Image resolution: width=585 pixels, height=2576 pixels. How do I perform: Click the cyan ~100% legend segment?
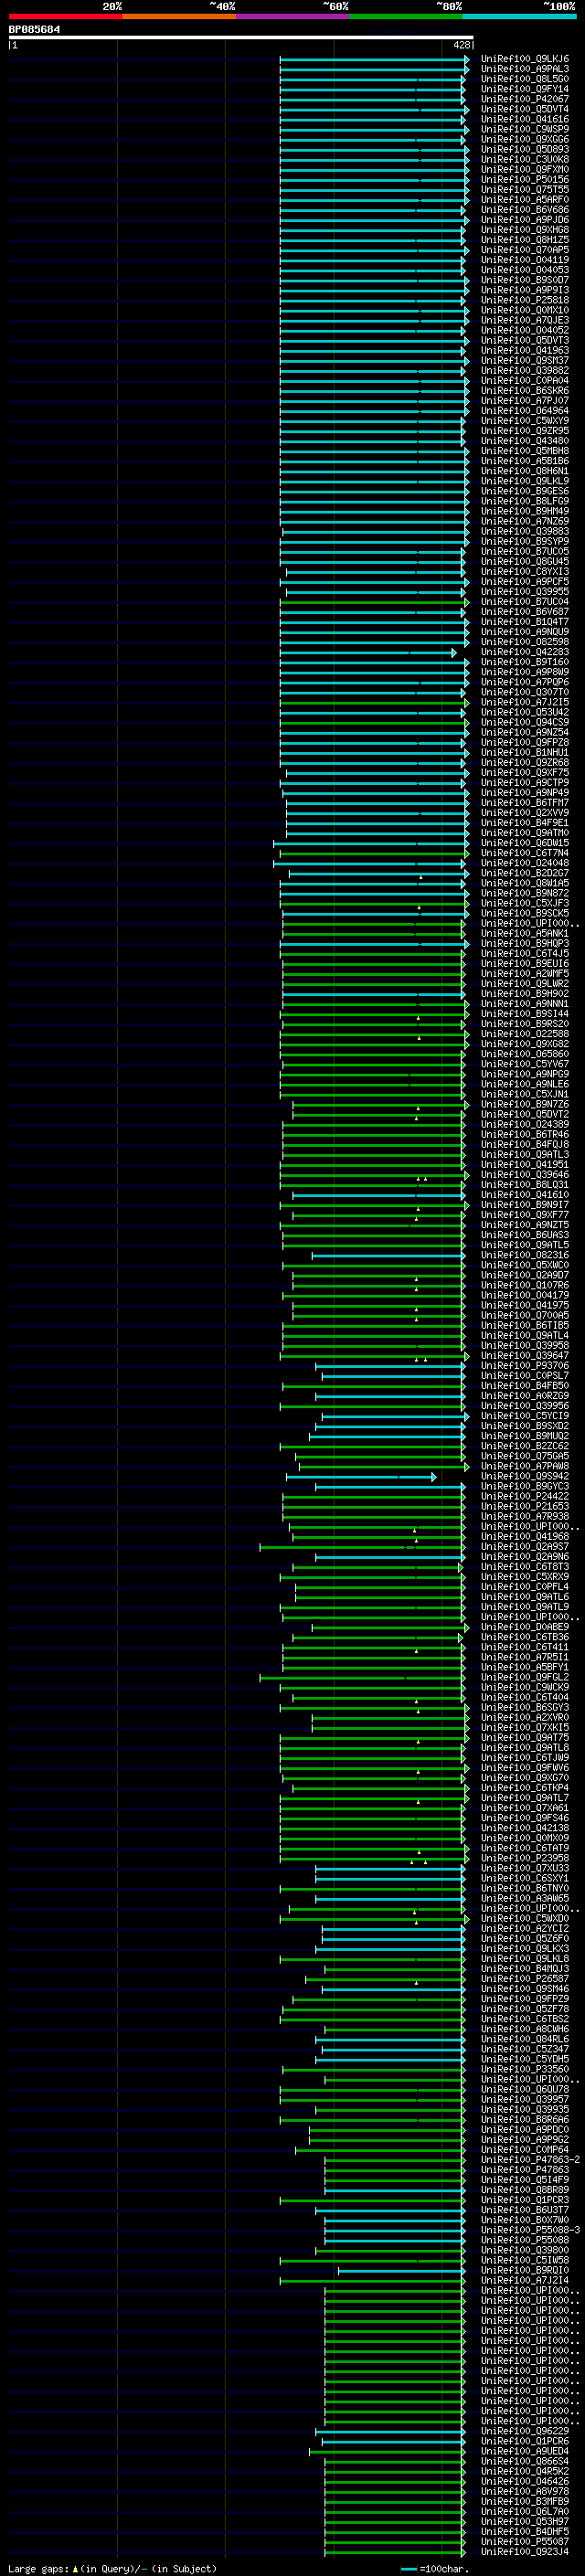pos(519,16)
